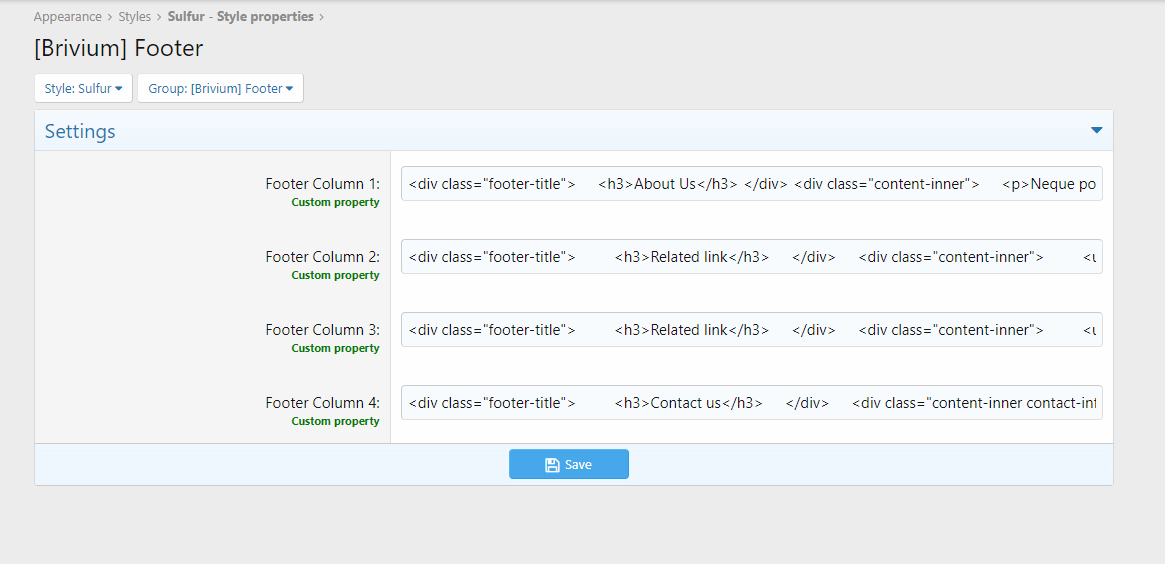Click the floppy disk icon on Save
Image resolution: width=1165 pixels, height=564 pixels.
pos(551,465)
